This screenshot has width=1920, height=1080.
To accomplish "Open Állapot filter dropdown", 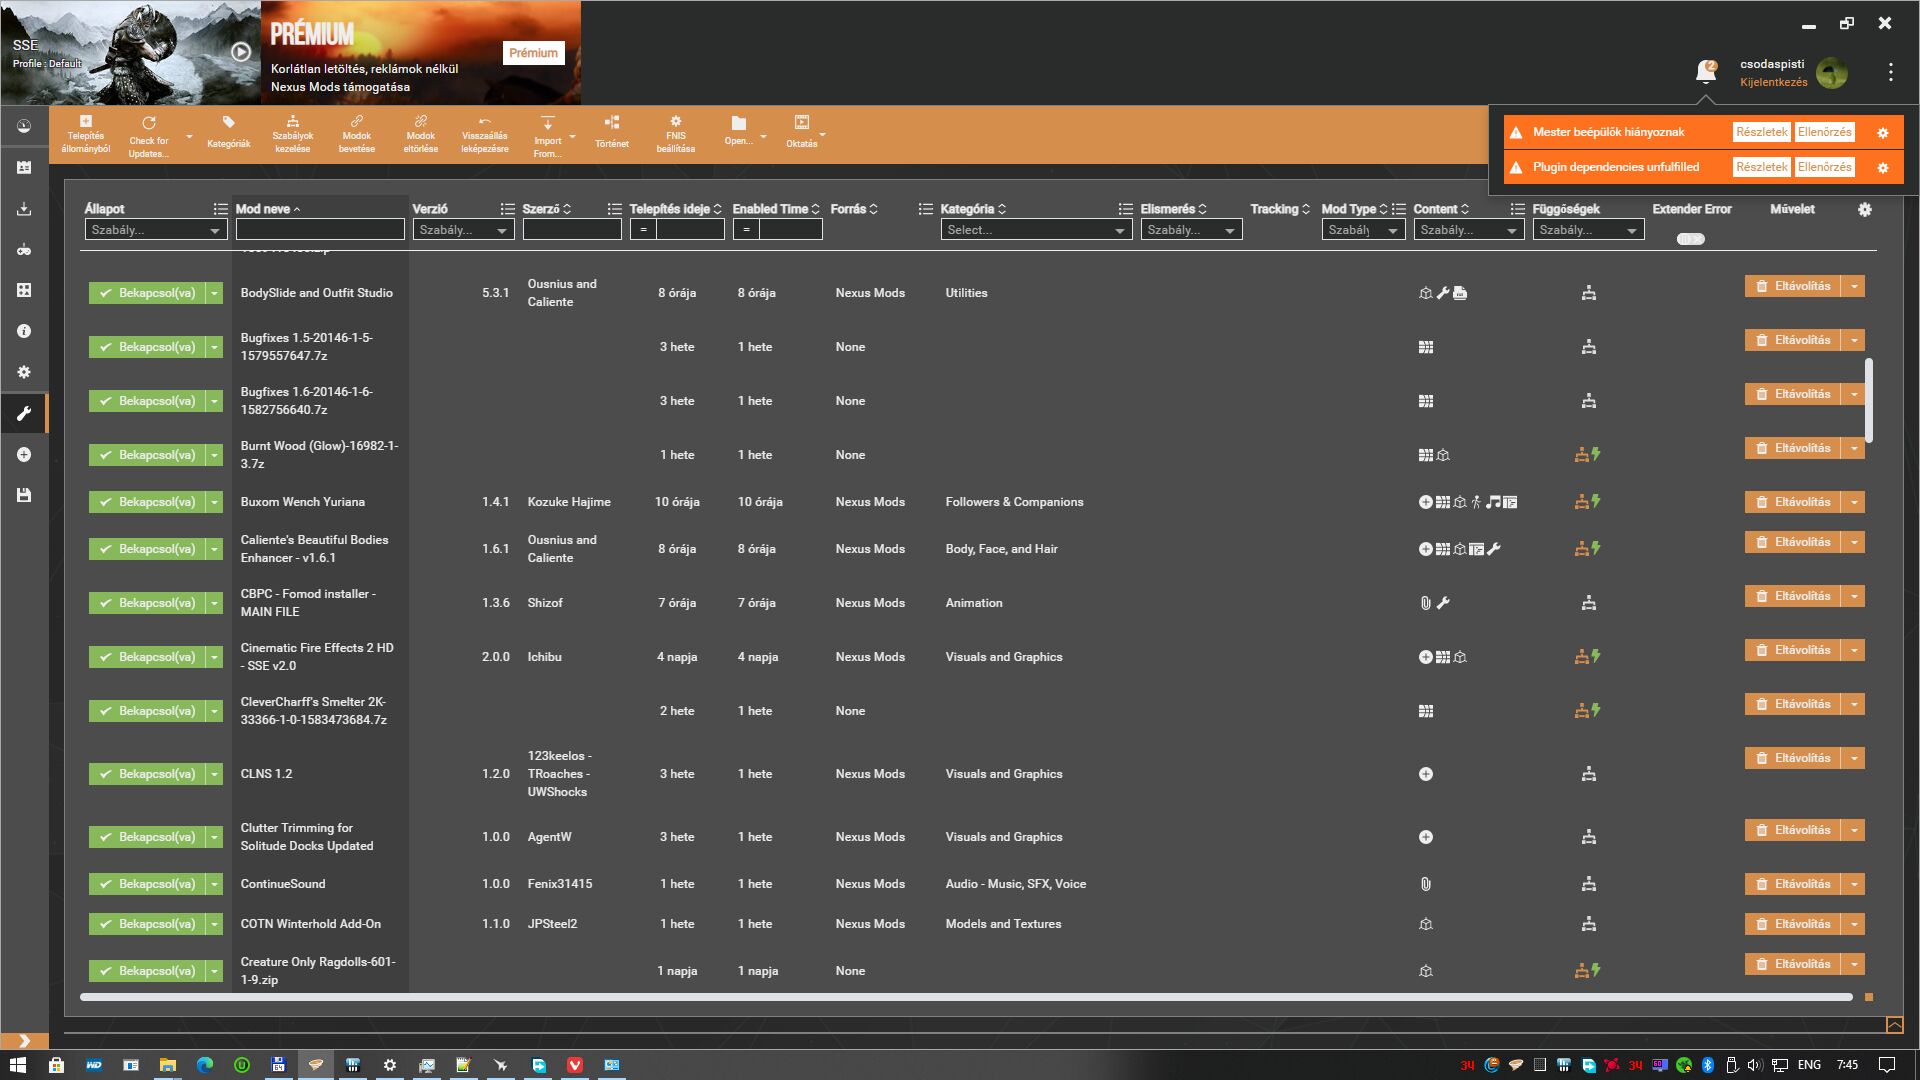I will (x=156, y=230).
